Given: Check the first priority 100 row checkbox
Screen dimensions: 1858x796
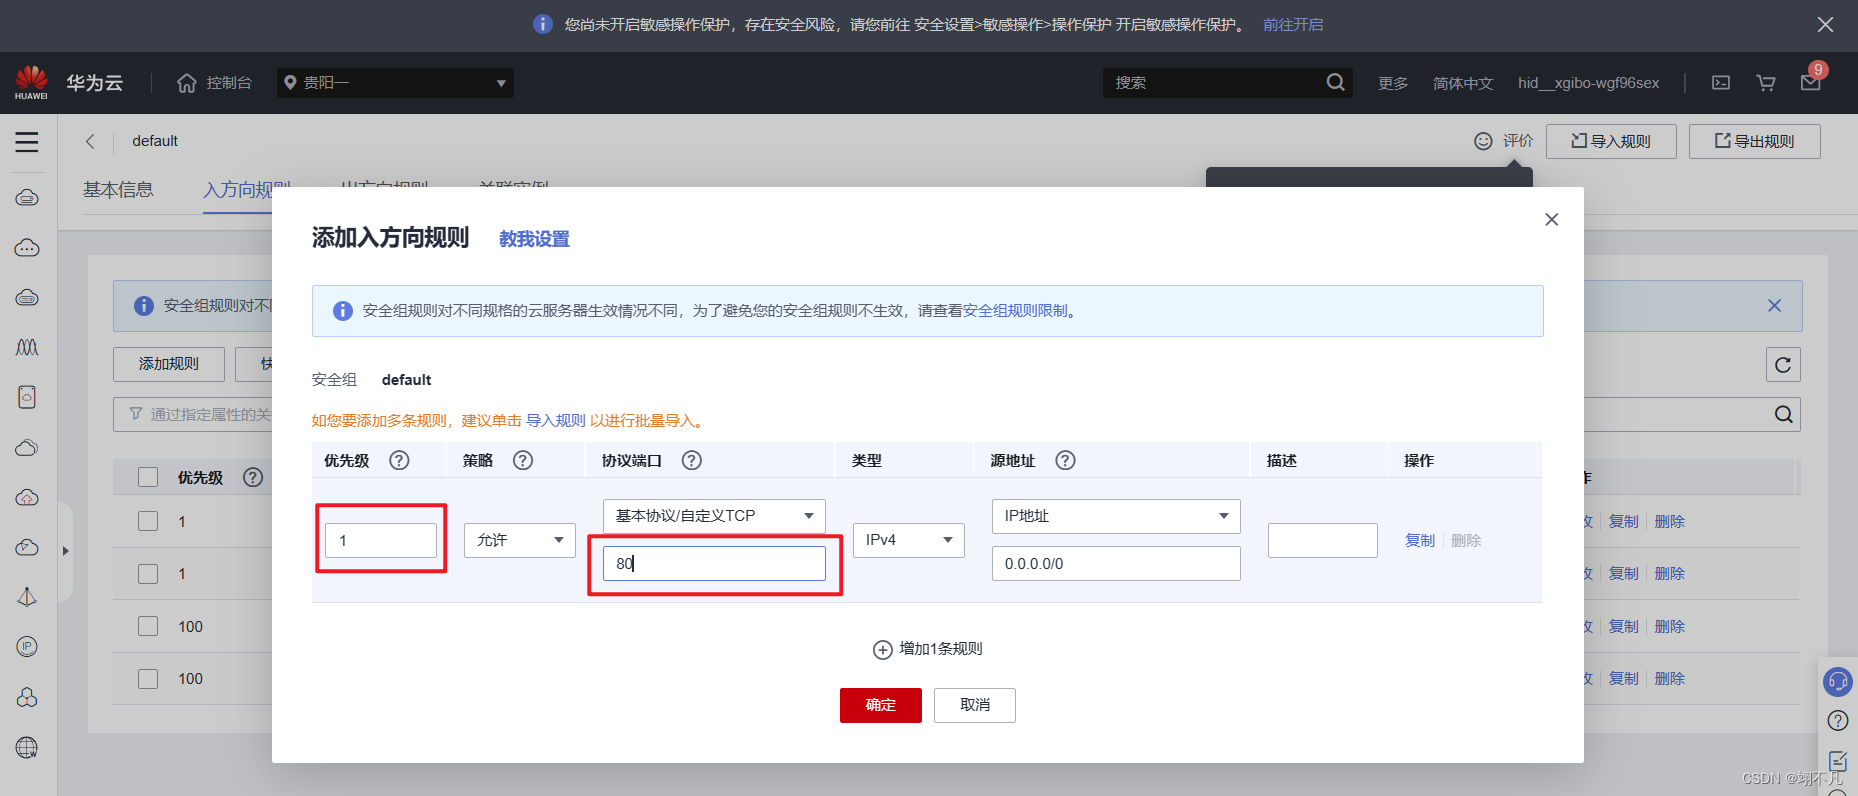Looking at the screenshot, I should click(148, 626).
